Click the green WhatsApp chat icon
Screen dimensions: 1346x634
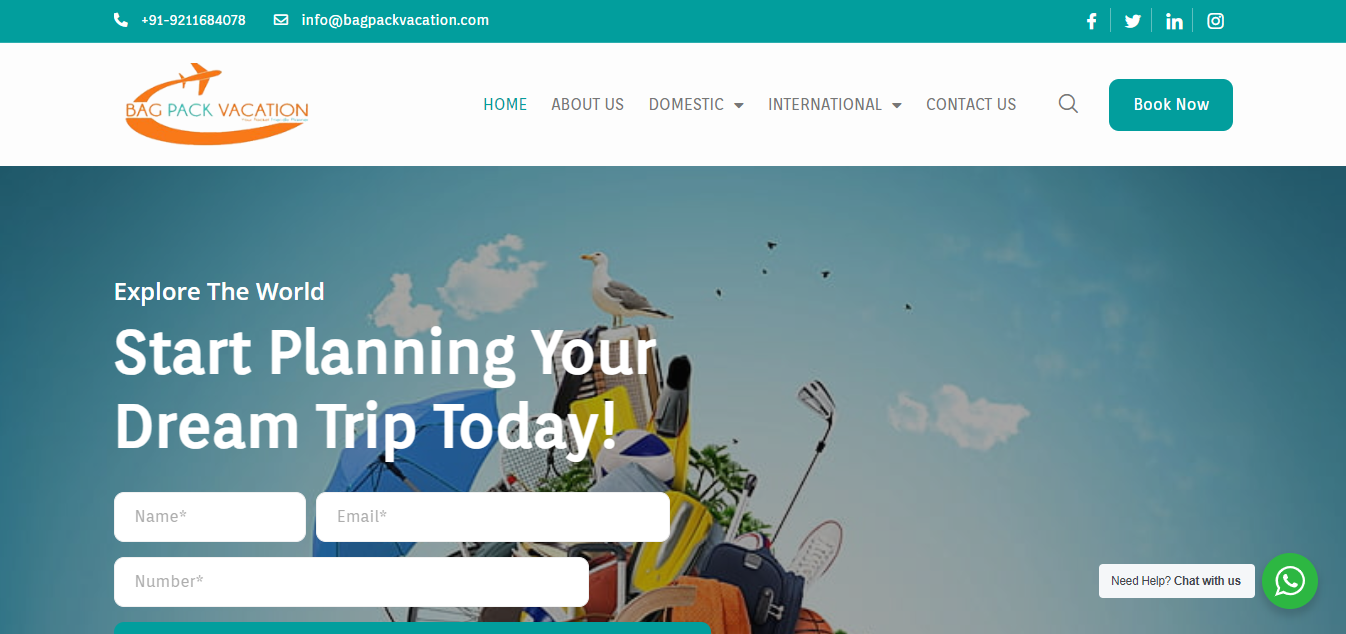pyautogui.click(x=1290, y=581)
